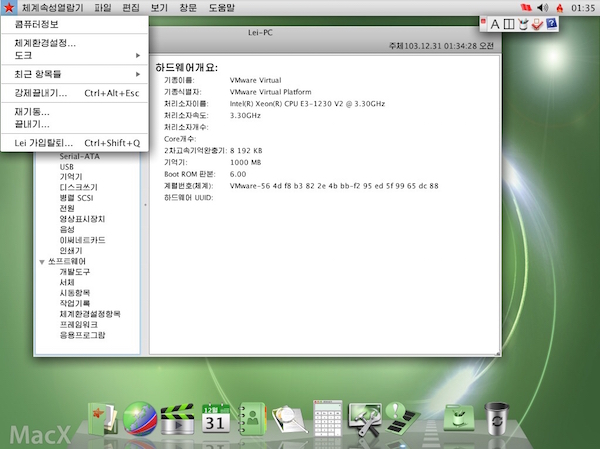Click the pencil cup input toolbar icon

coord(523,24)
